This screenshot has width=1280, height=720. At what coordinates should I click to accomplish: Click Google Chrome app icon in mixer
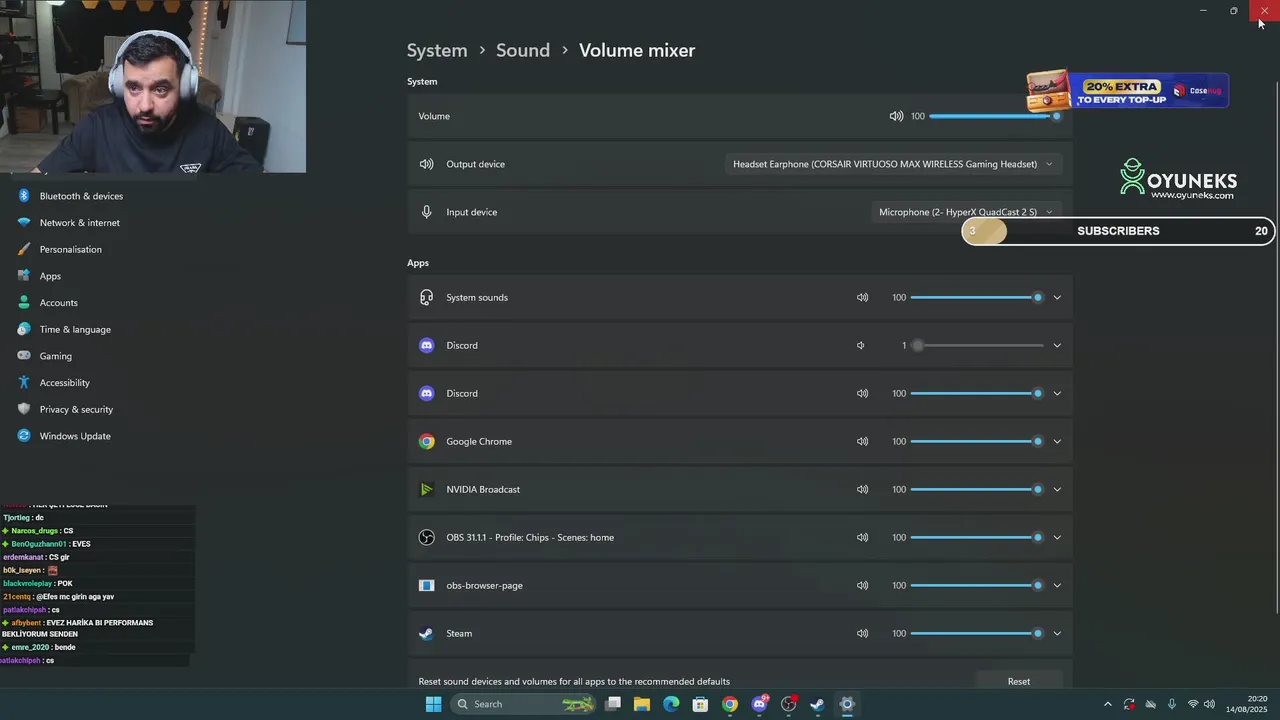(x=427, y=441)
